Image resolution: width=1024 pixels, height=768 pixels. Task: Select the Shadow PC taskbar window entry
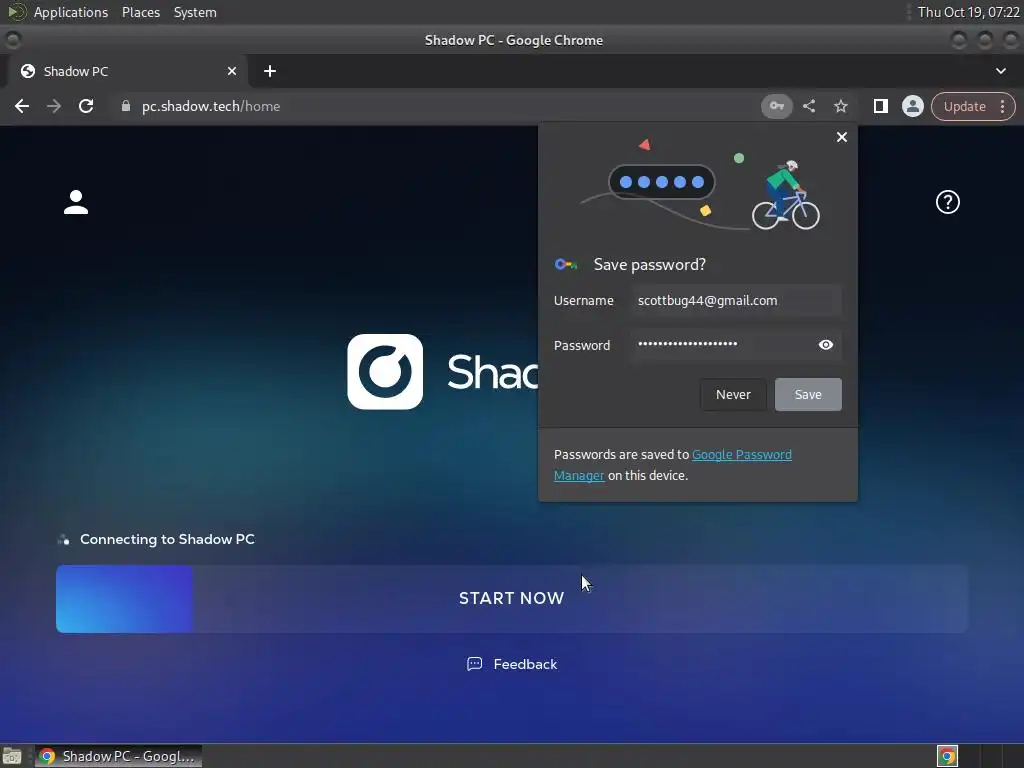118,756
